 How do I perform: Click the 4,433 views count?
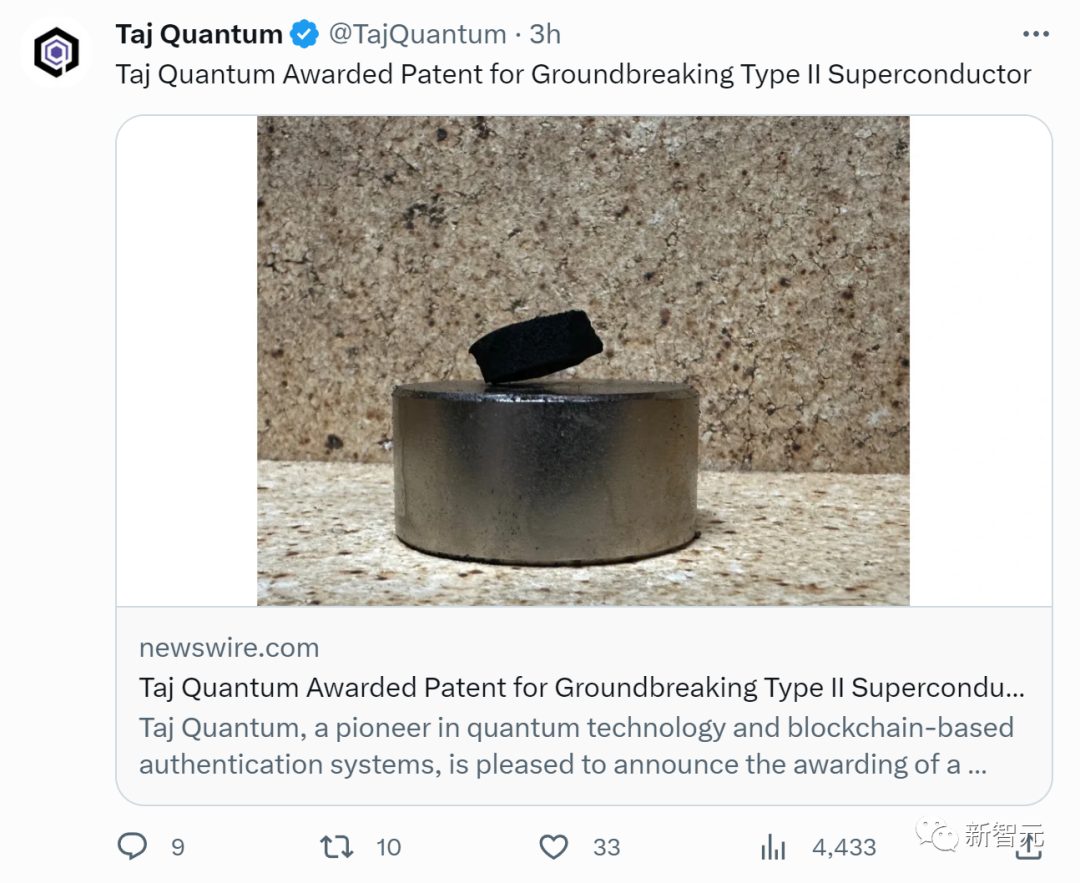coord(844,847)
